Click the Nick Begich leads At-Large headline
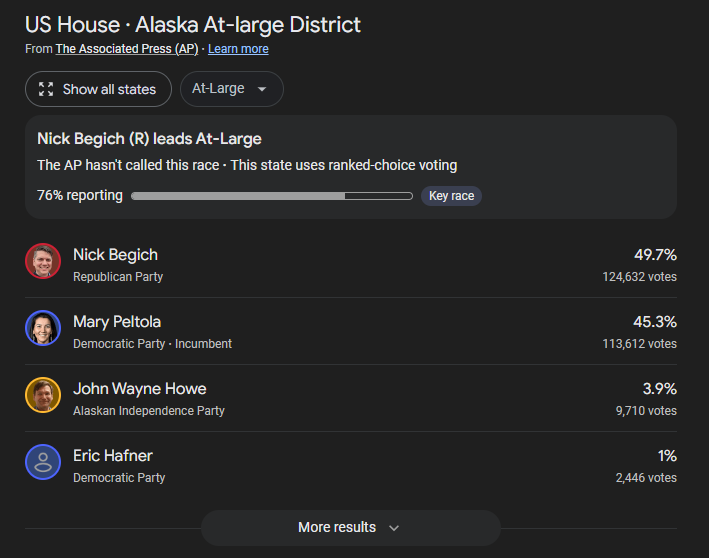Screen dimensions: 709x558 click(x=149, y=138)
